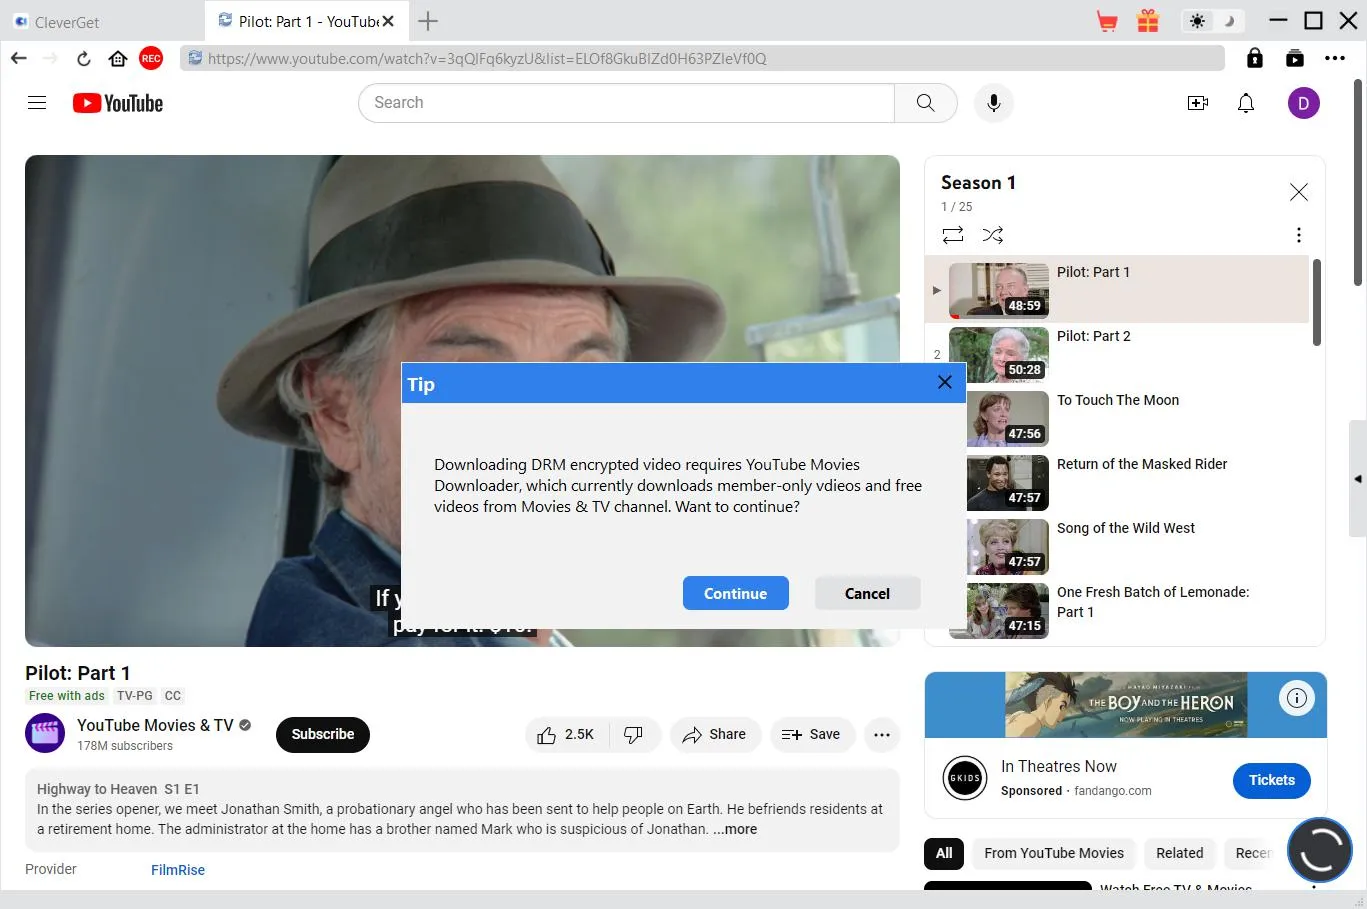Click the Create video icon
This screenshot has height=909, width=1367.
coord(1197,103)
